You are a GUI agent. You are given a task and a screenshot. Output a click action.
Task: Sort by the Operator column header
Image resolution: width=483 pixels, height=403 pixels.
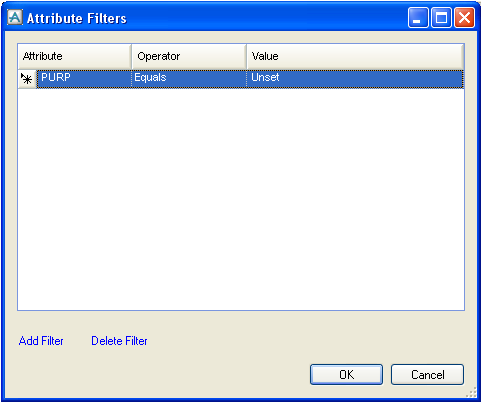point(189,56)
